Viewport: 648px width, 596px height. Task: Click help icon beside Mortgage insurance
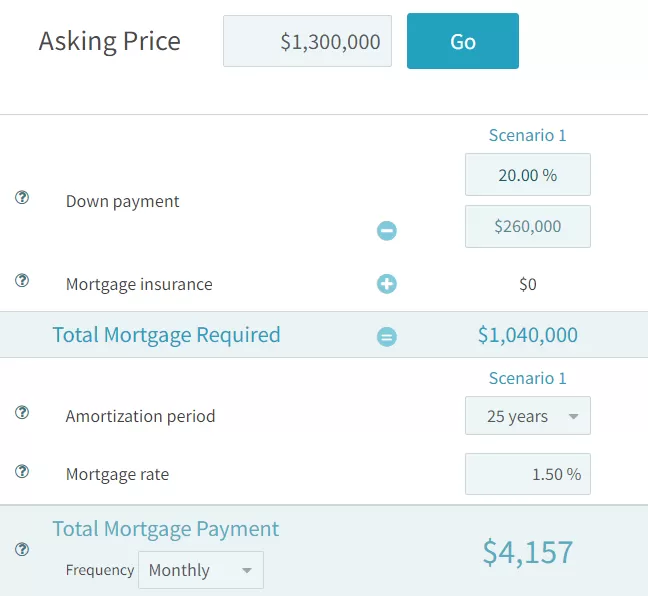(x=22, y=281)
